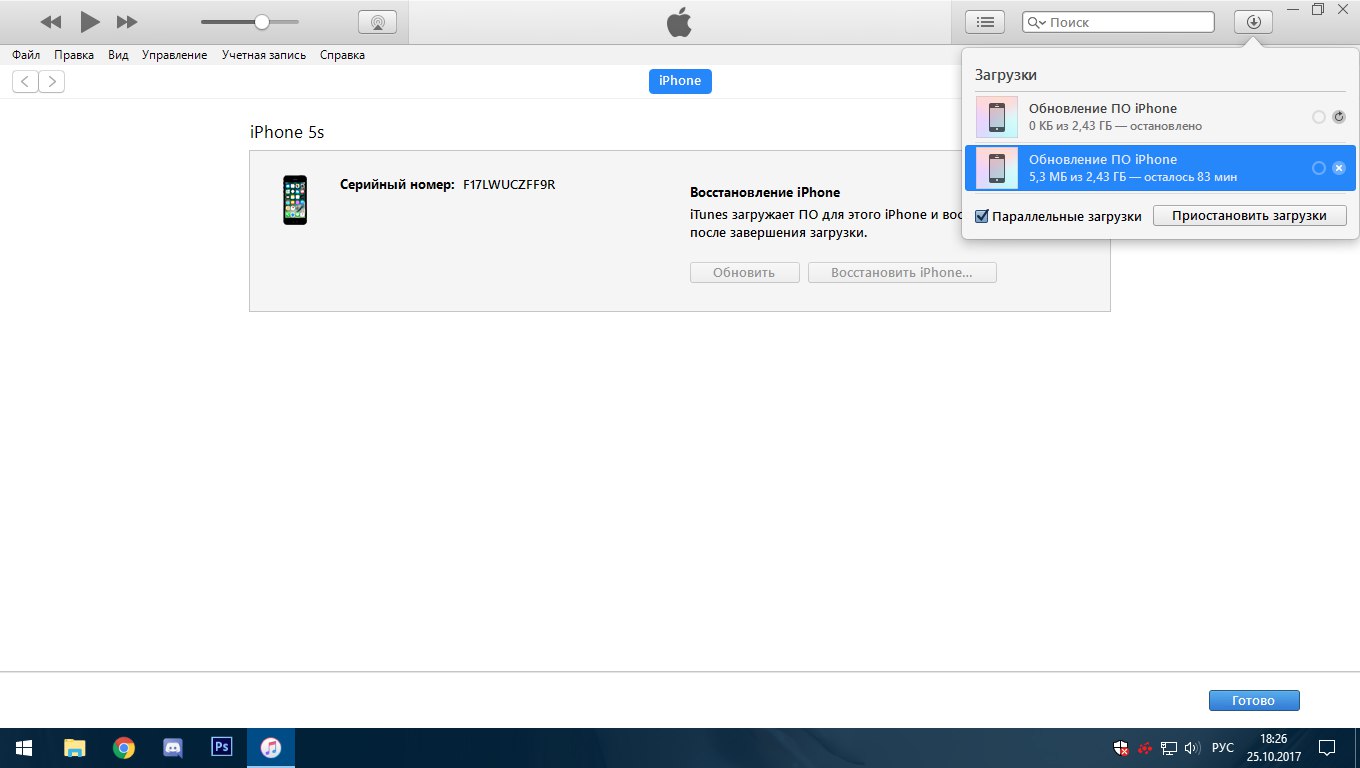Click the rewind previous track icon

51,21
